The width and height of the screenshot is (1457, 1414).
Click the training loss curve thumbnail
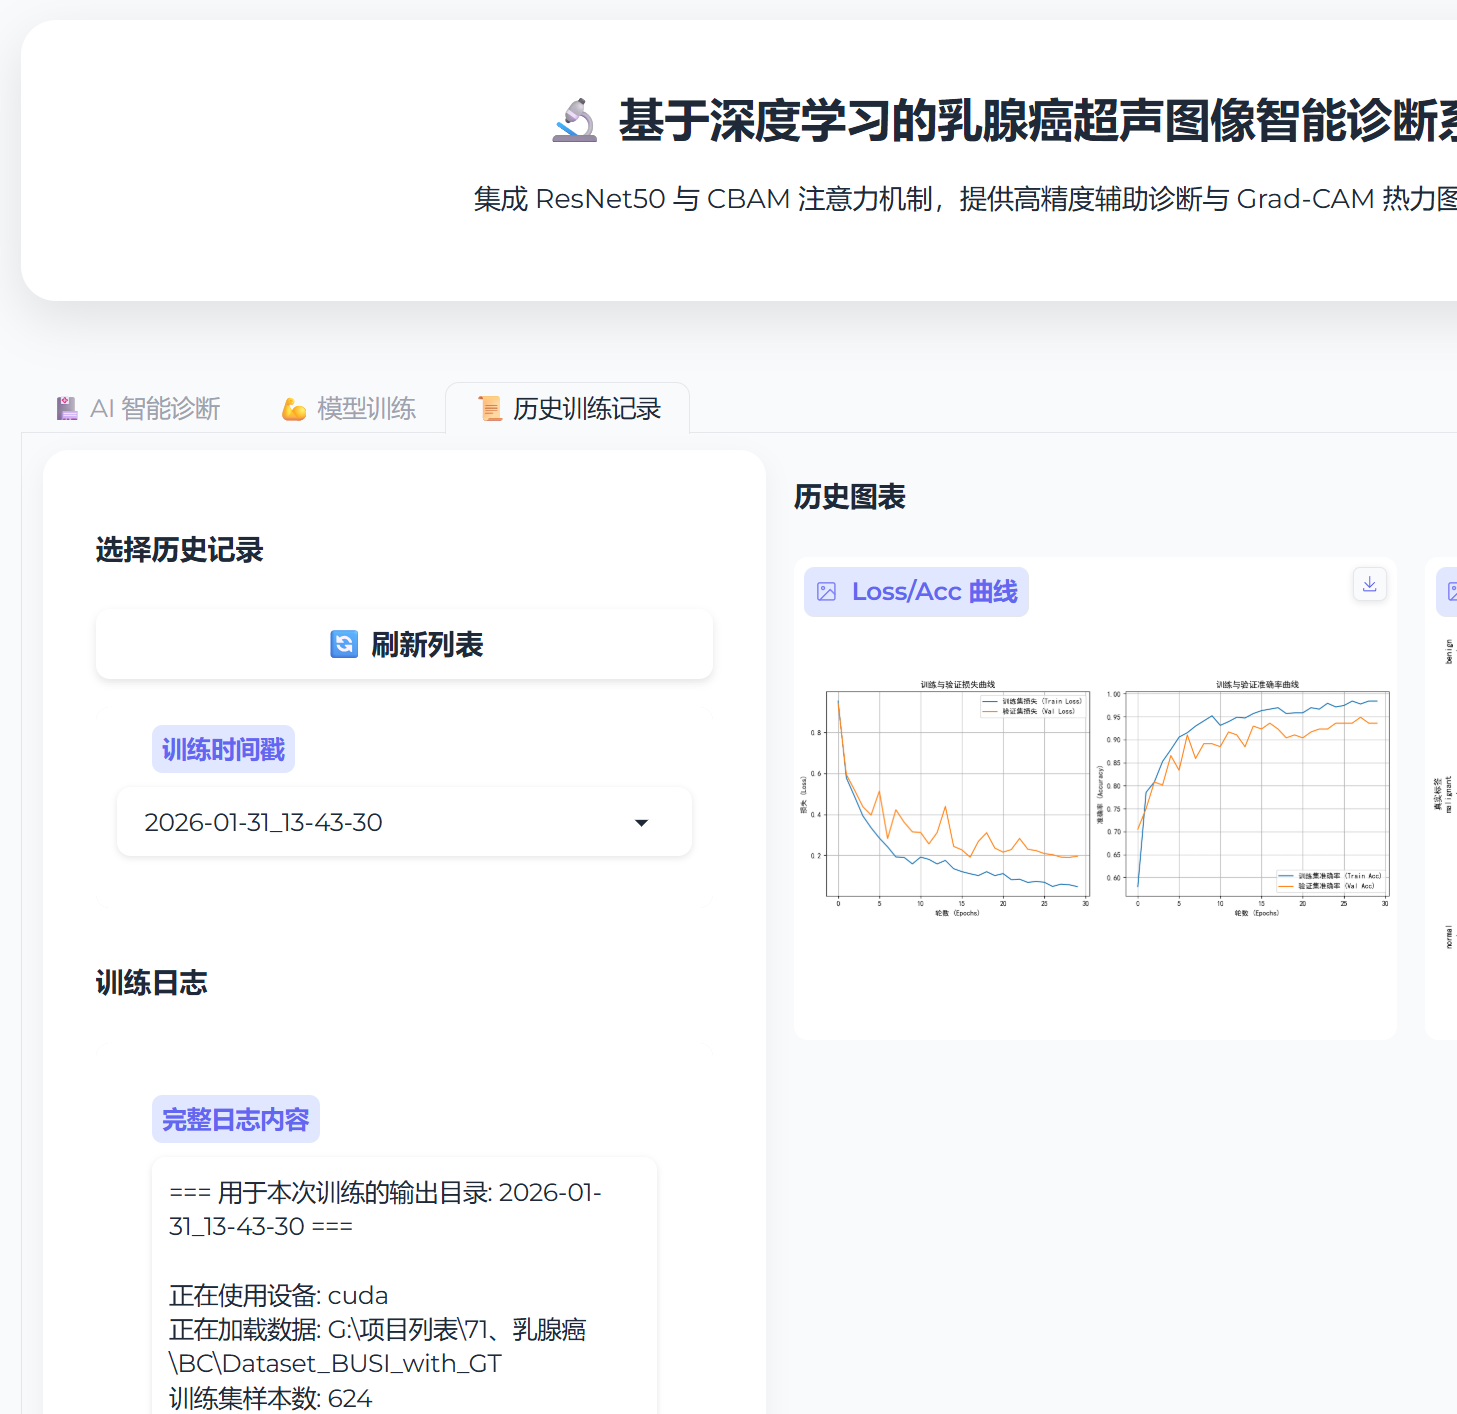955,795
